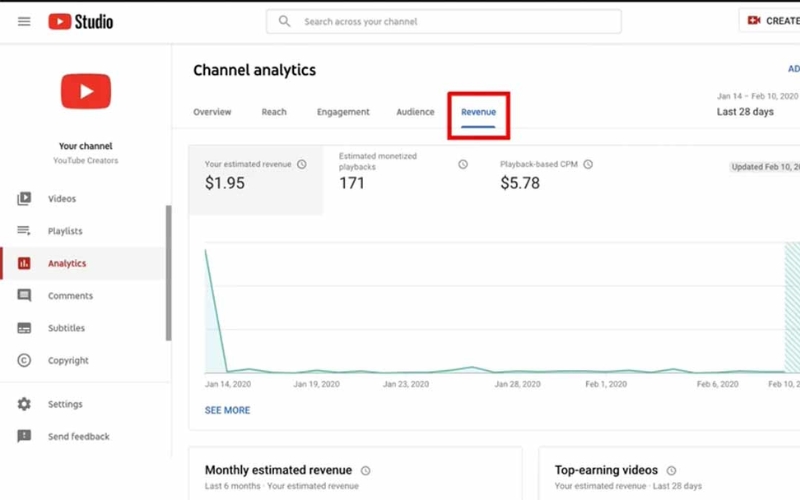The width and height of the screenshot is (800, 500).
Task: Open Videos from sidebar icon
Action: (x=24, y=199)
